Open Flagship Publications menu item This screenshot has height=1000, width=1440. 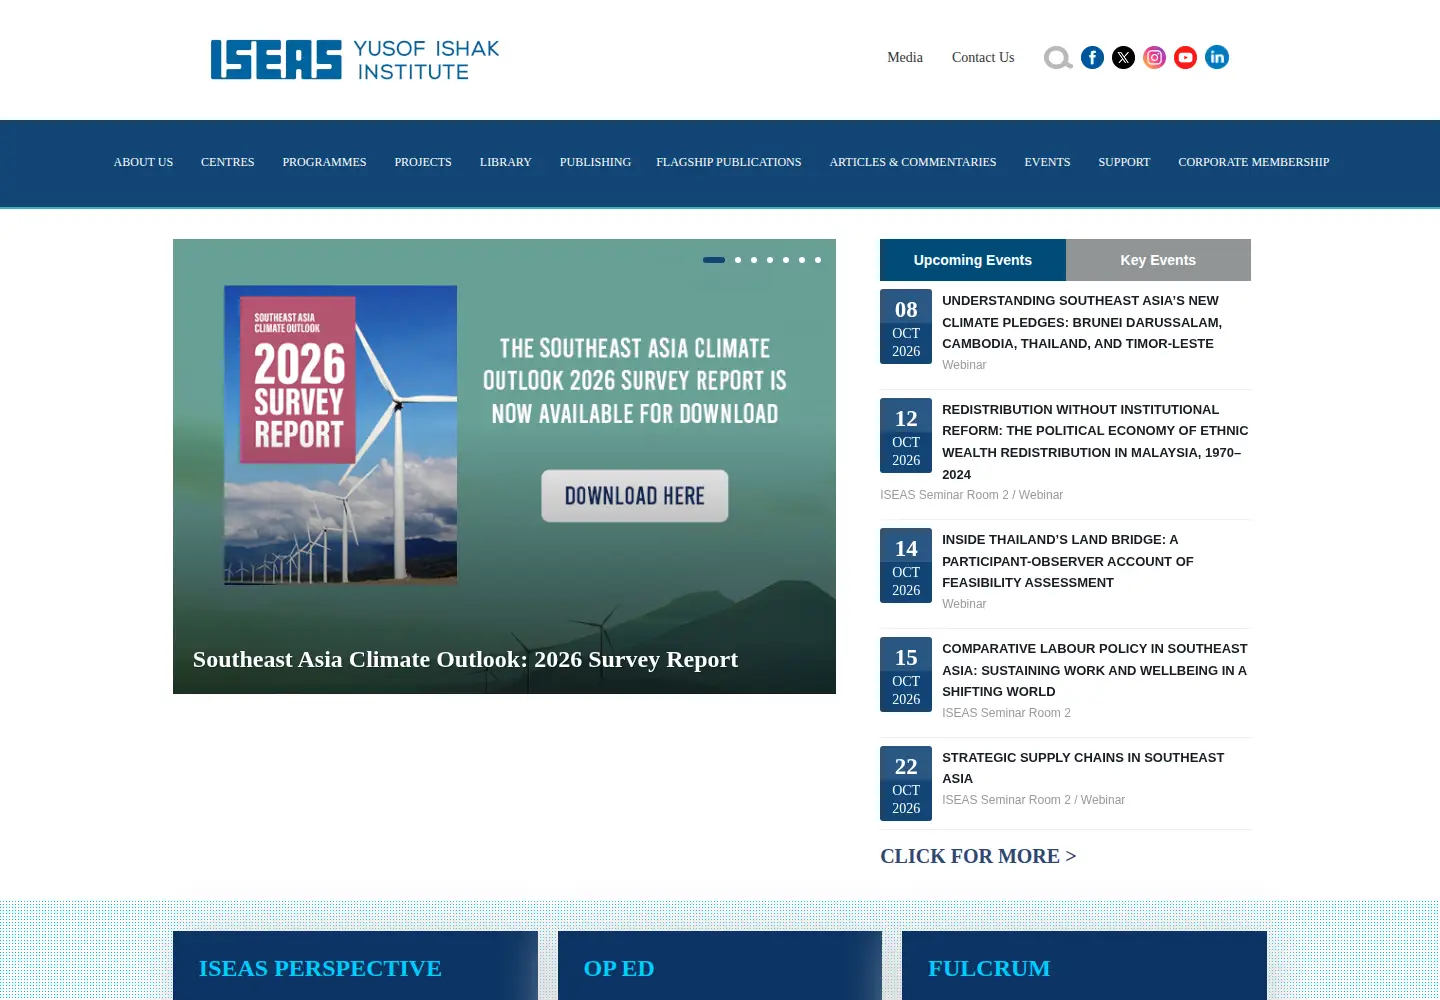pyautogui.click(x=729, y=162)
